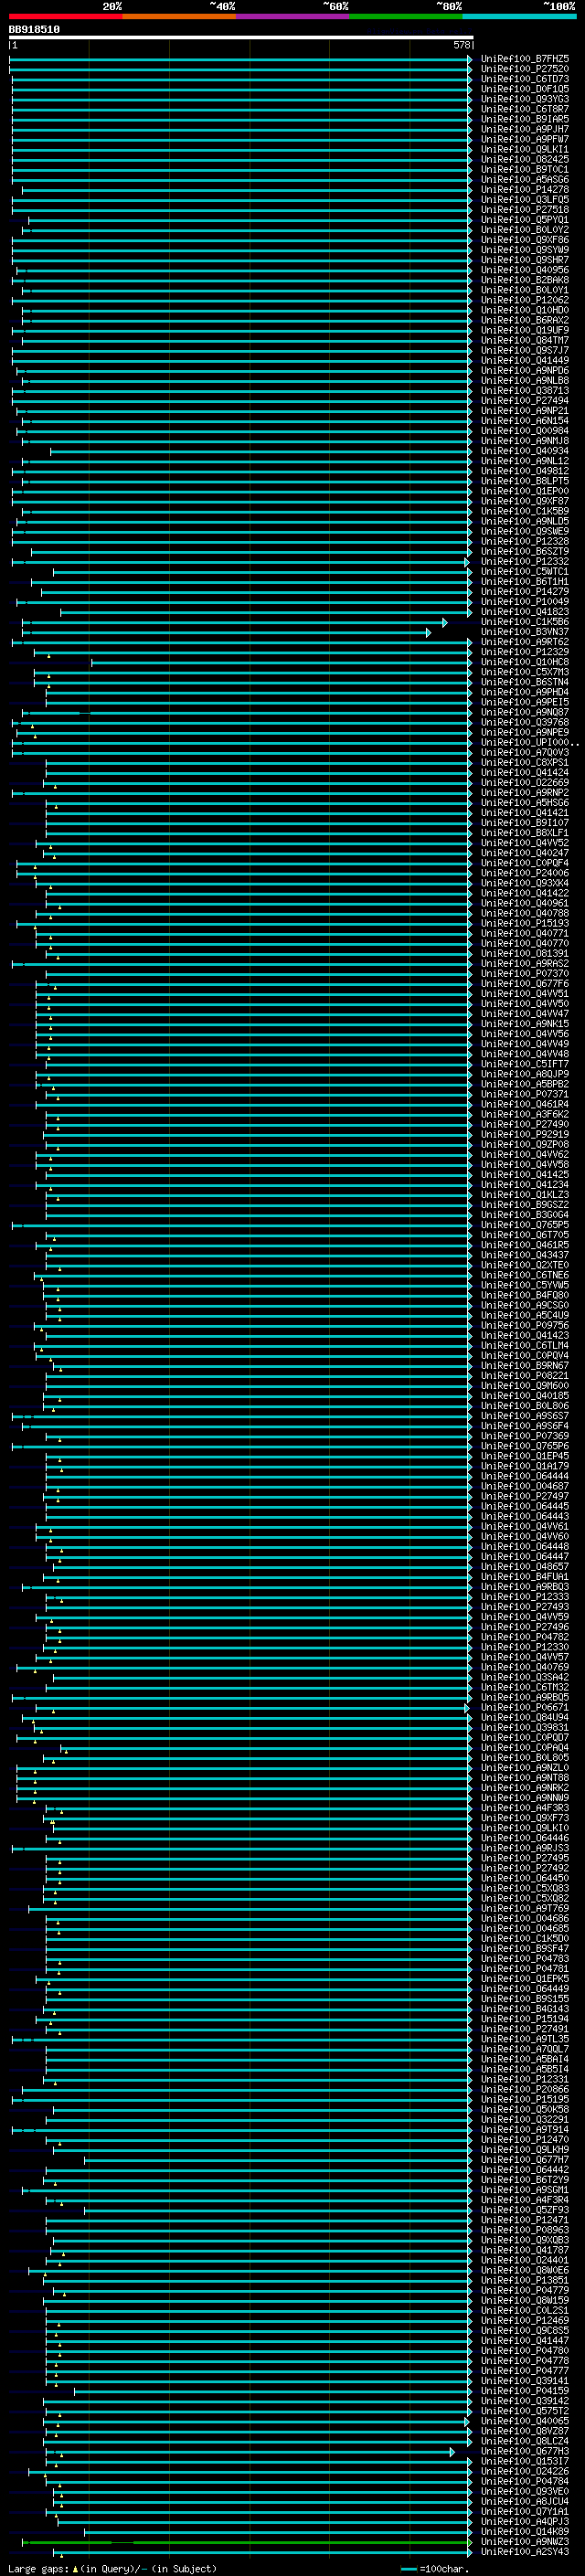
Task: Click the orange ~40% identity legend segment
Action: coord(179,16)
